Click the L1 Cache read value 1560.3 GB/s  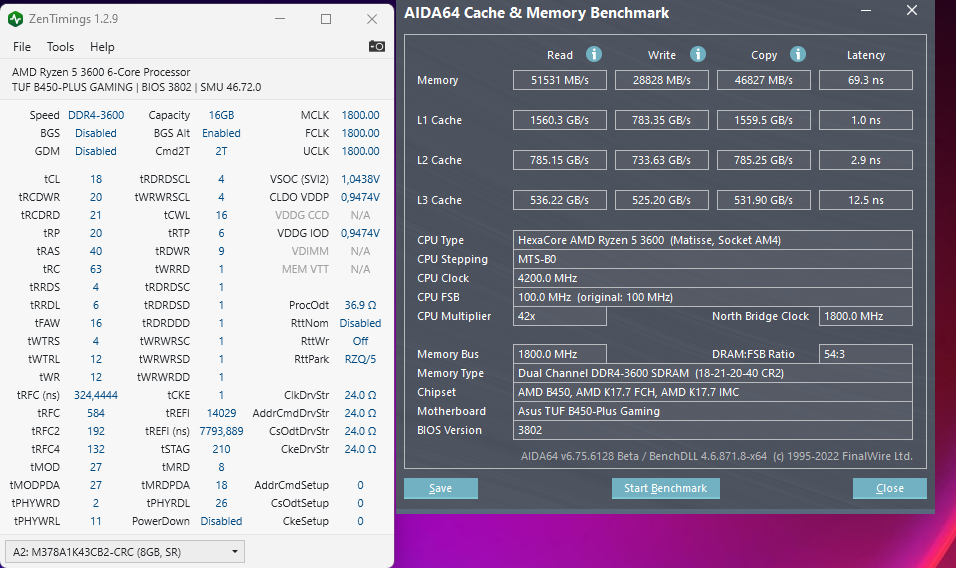point(560,120)
